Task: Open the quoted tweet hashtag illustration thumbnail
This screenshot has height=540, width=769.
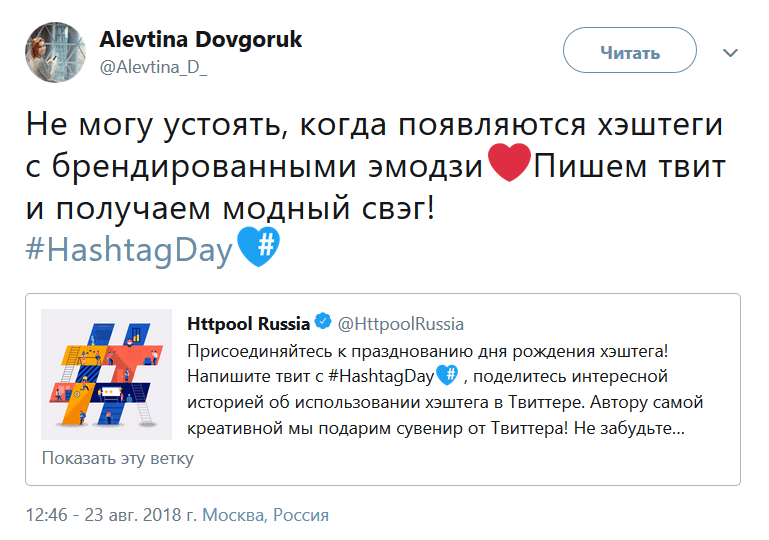Action: 106,374
